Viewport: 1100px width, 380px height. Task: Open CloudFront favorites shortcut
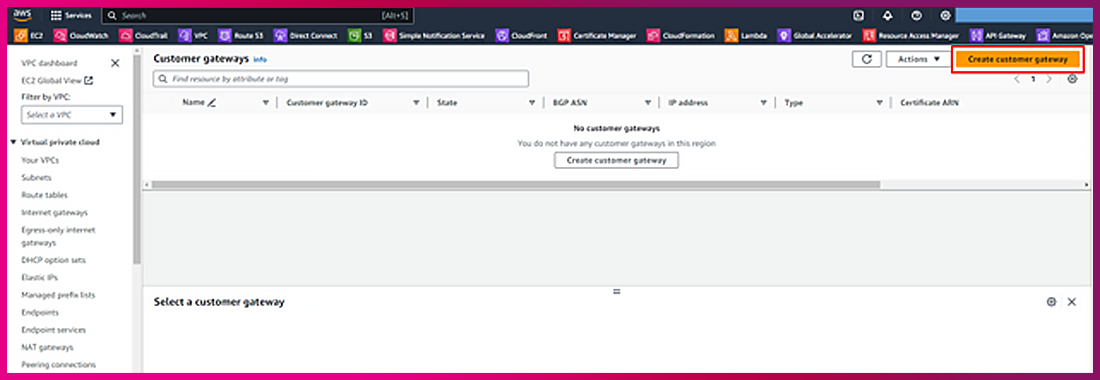(521, 36)
